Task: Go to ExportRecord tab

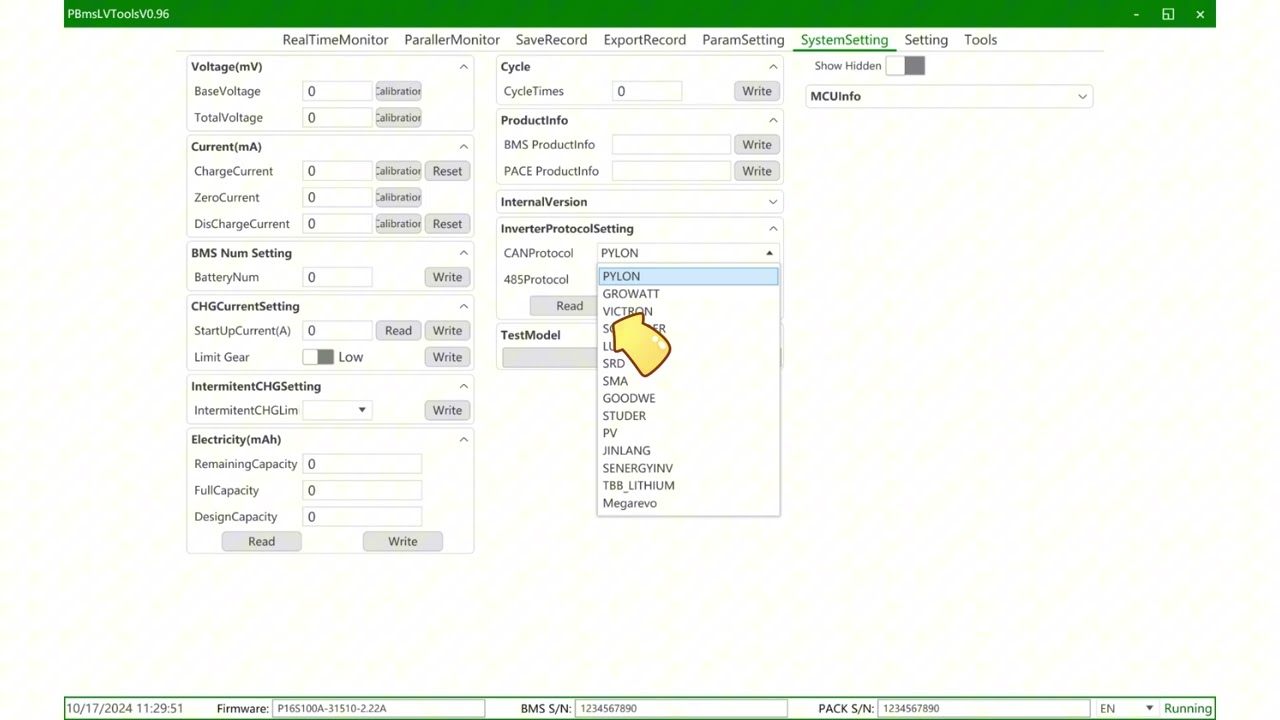Action: click(645, 39)
